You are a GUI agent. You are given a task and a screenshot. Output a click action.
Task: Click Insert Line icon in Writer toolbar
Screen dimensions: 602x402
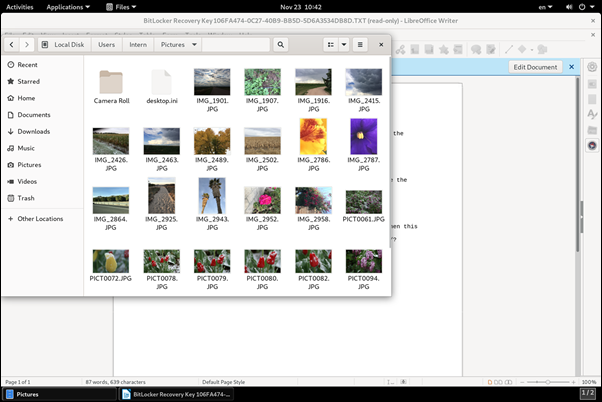pos(509,50)
